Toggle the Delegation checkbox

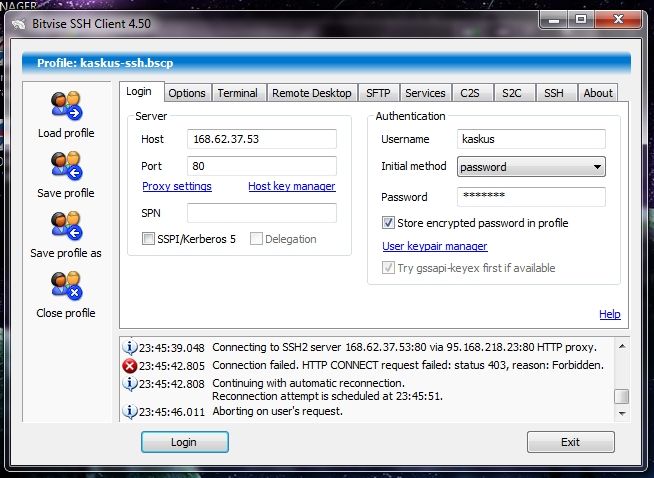[256, 239]
